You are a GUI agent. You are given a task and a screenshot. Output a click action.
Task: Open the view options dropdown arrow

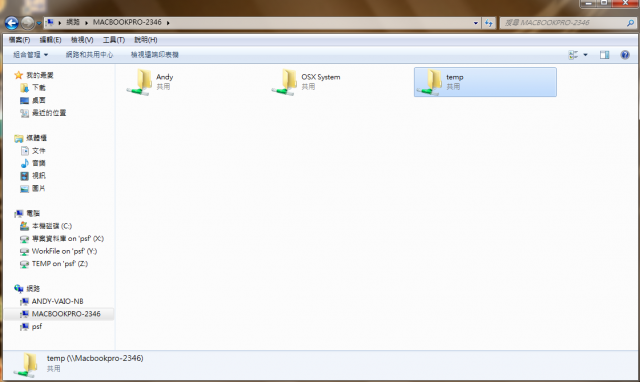tap(585, 55)
